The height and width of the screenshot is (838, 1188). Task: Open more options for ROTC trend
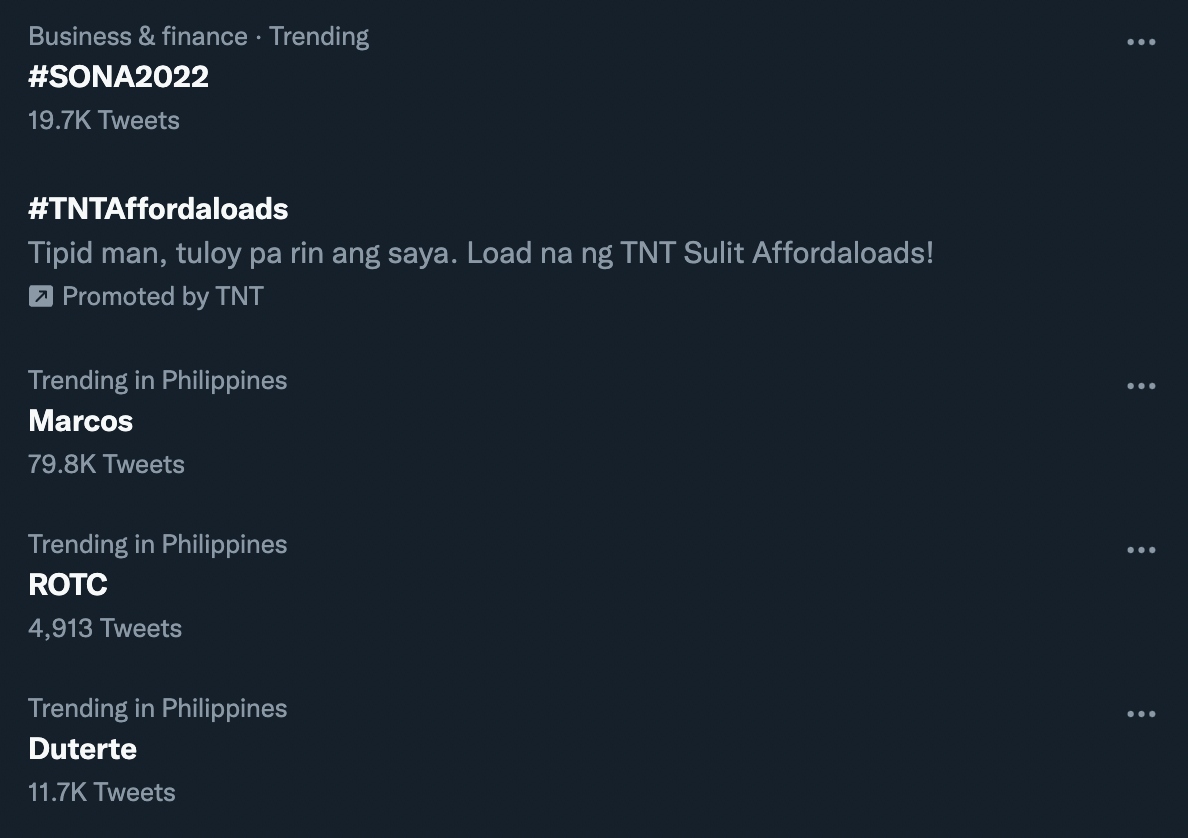pos(1141,550)
